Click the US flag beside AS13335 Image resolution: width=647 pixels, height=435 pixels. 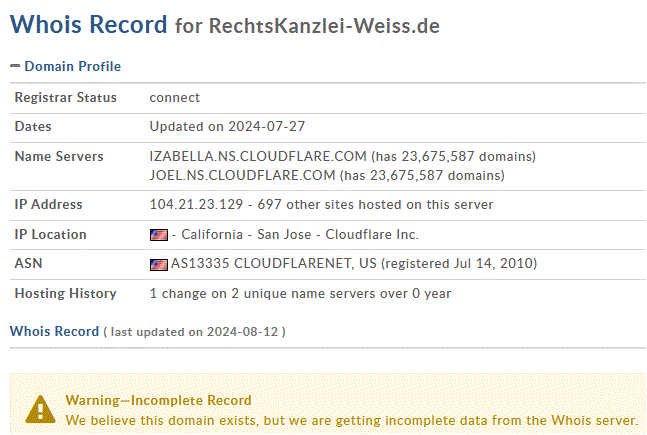[x=159, y=265]
